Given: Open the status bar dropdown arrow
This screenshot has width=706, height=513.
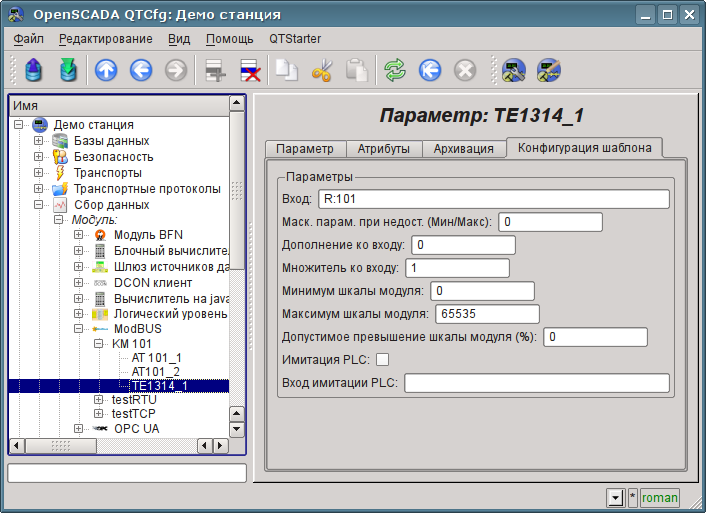Looking at the screenshot, I should pos(615,497).
